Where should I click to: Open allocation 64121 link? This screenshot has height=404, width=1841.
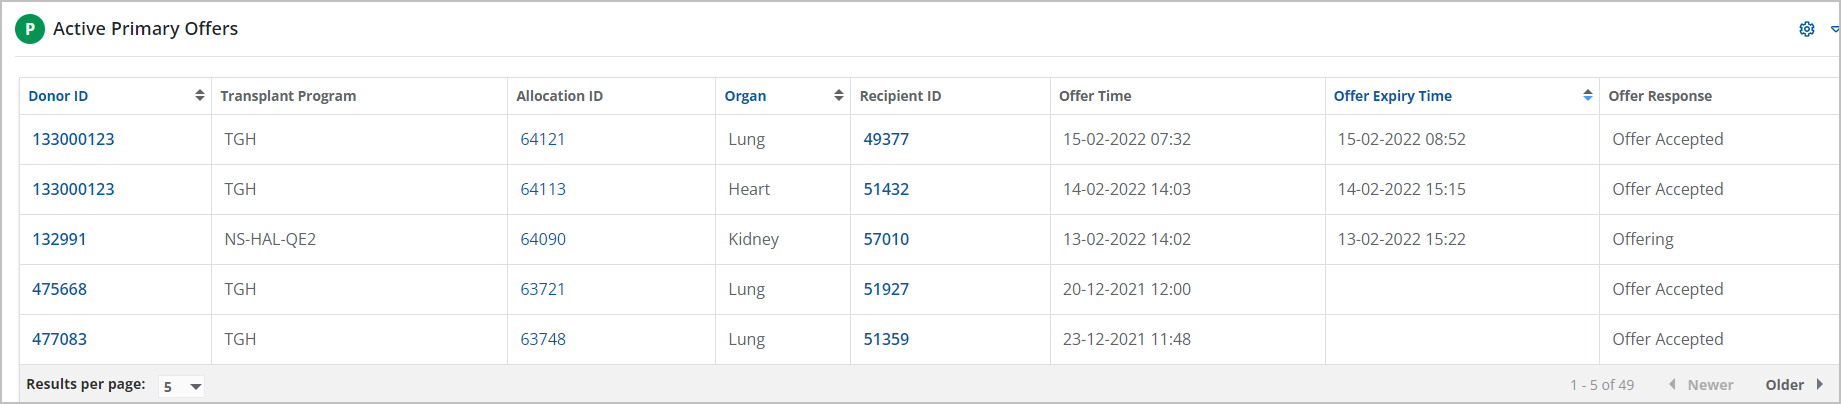[543, 139]
